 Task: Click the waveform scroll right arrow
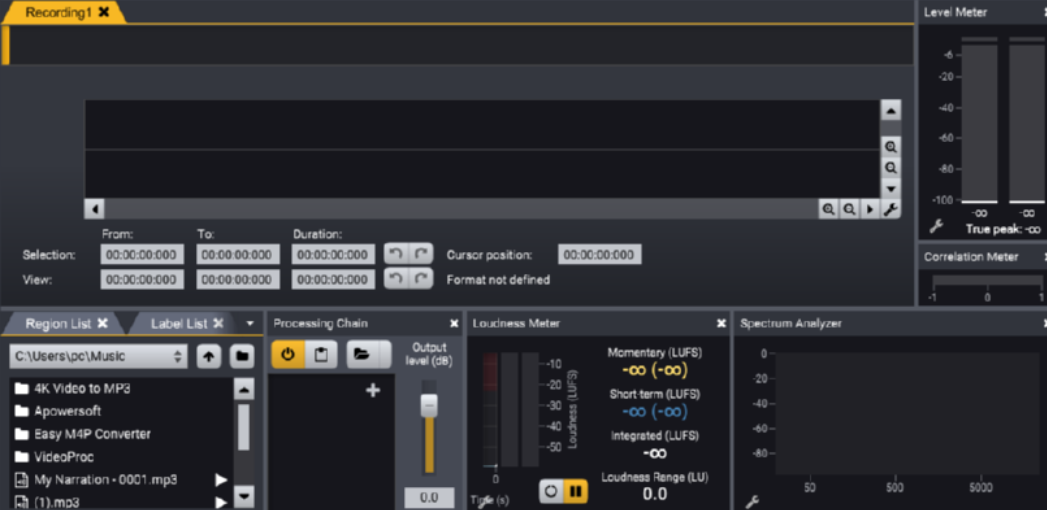(x=869, y=210)
